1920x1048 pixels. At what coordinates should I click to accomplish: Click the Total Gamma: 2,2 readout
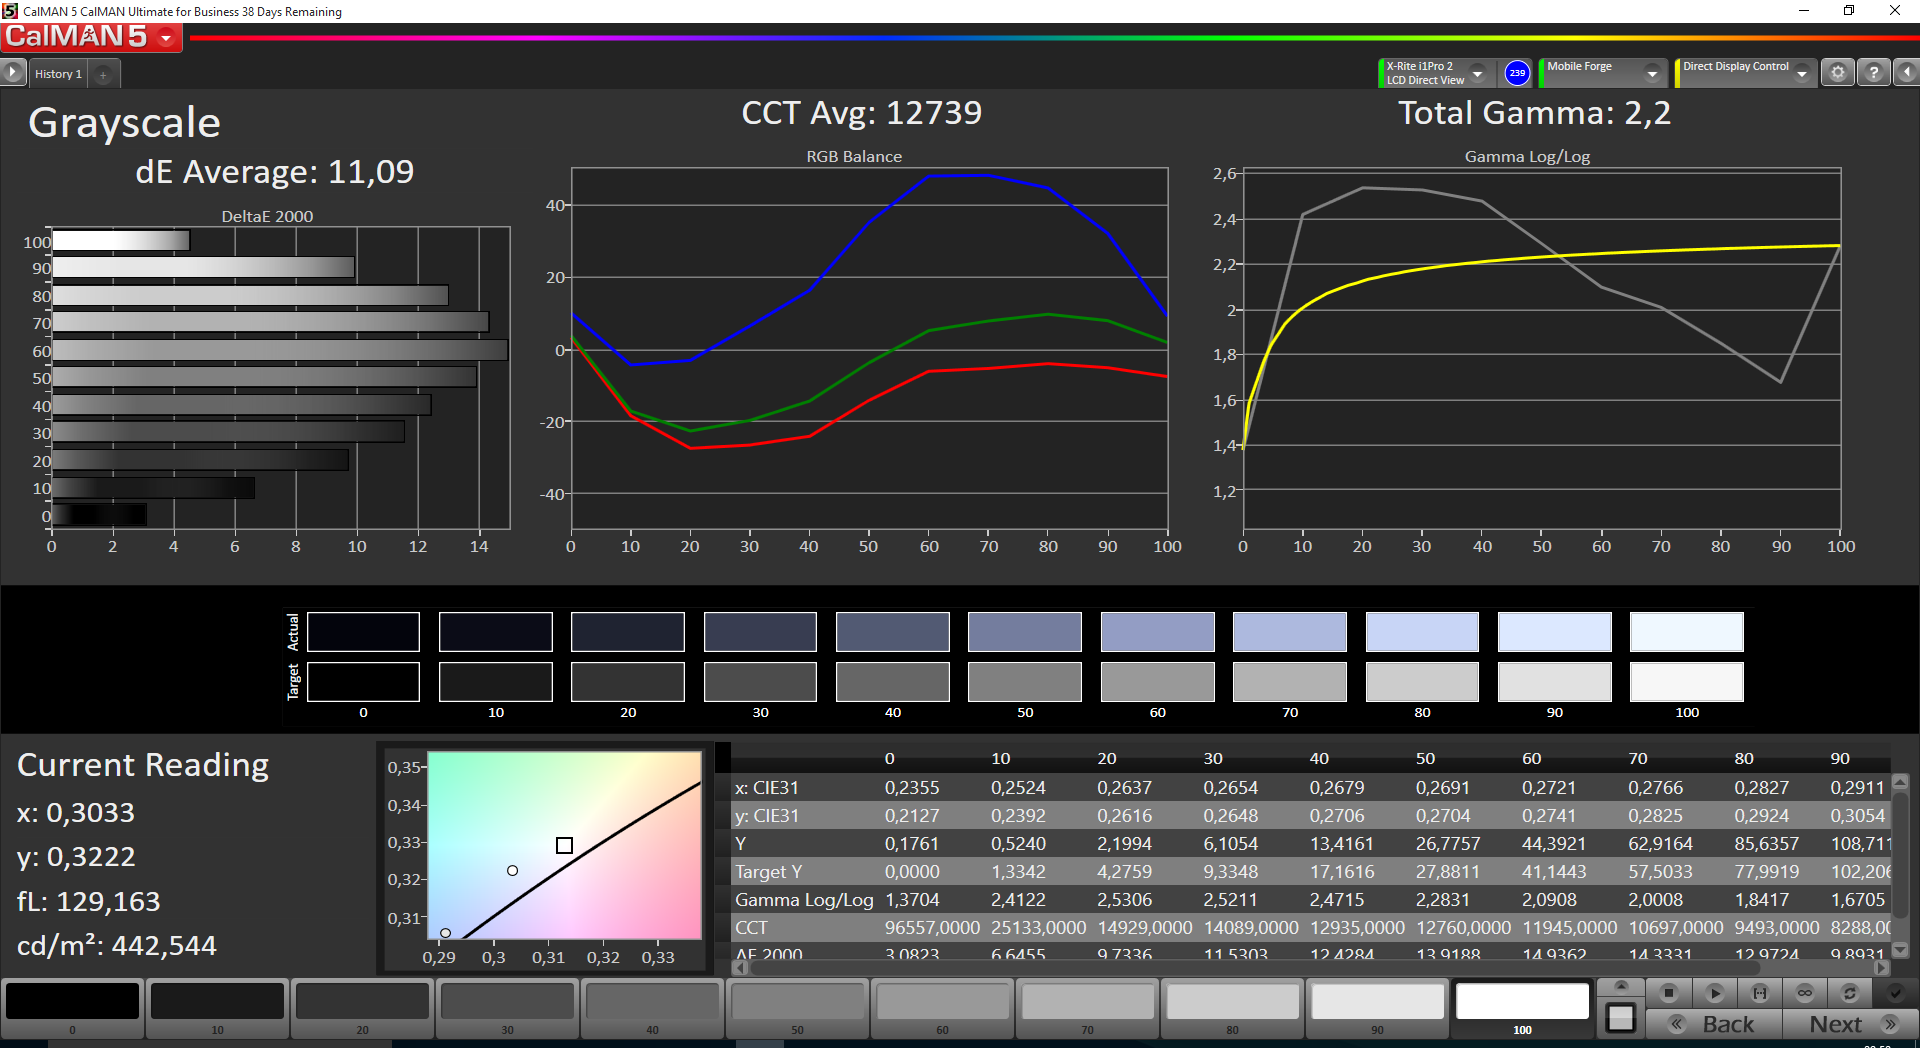tap(1534, 113)
